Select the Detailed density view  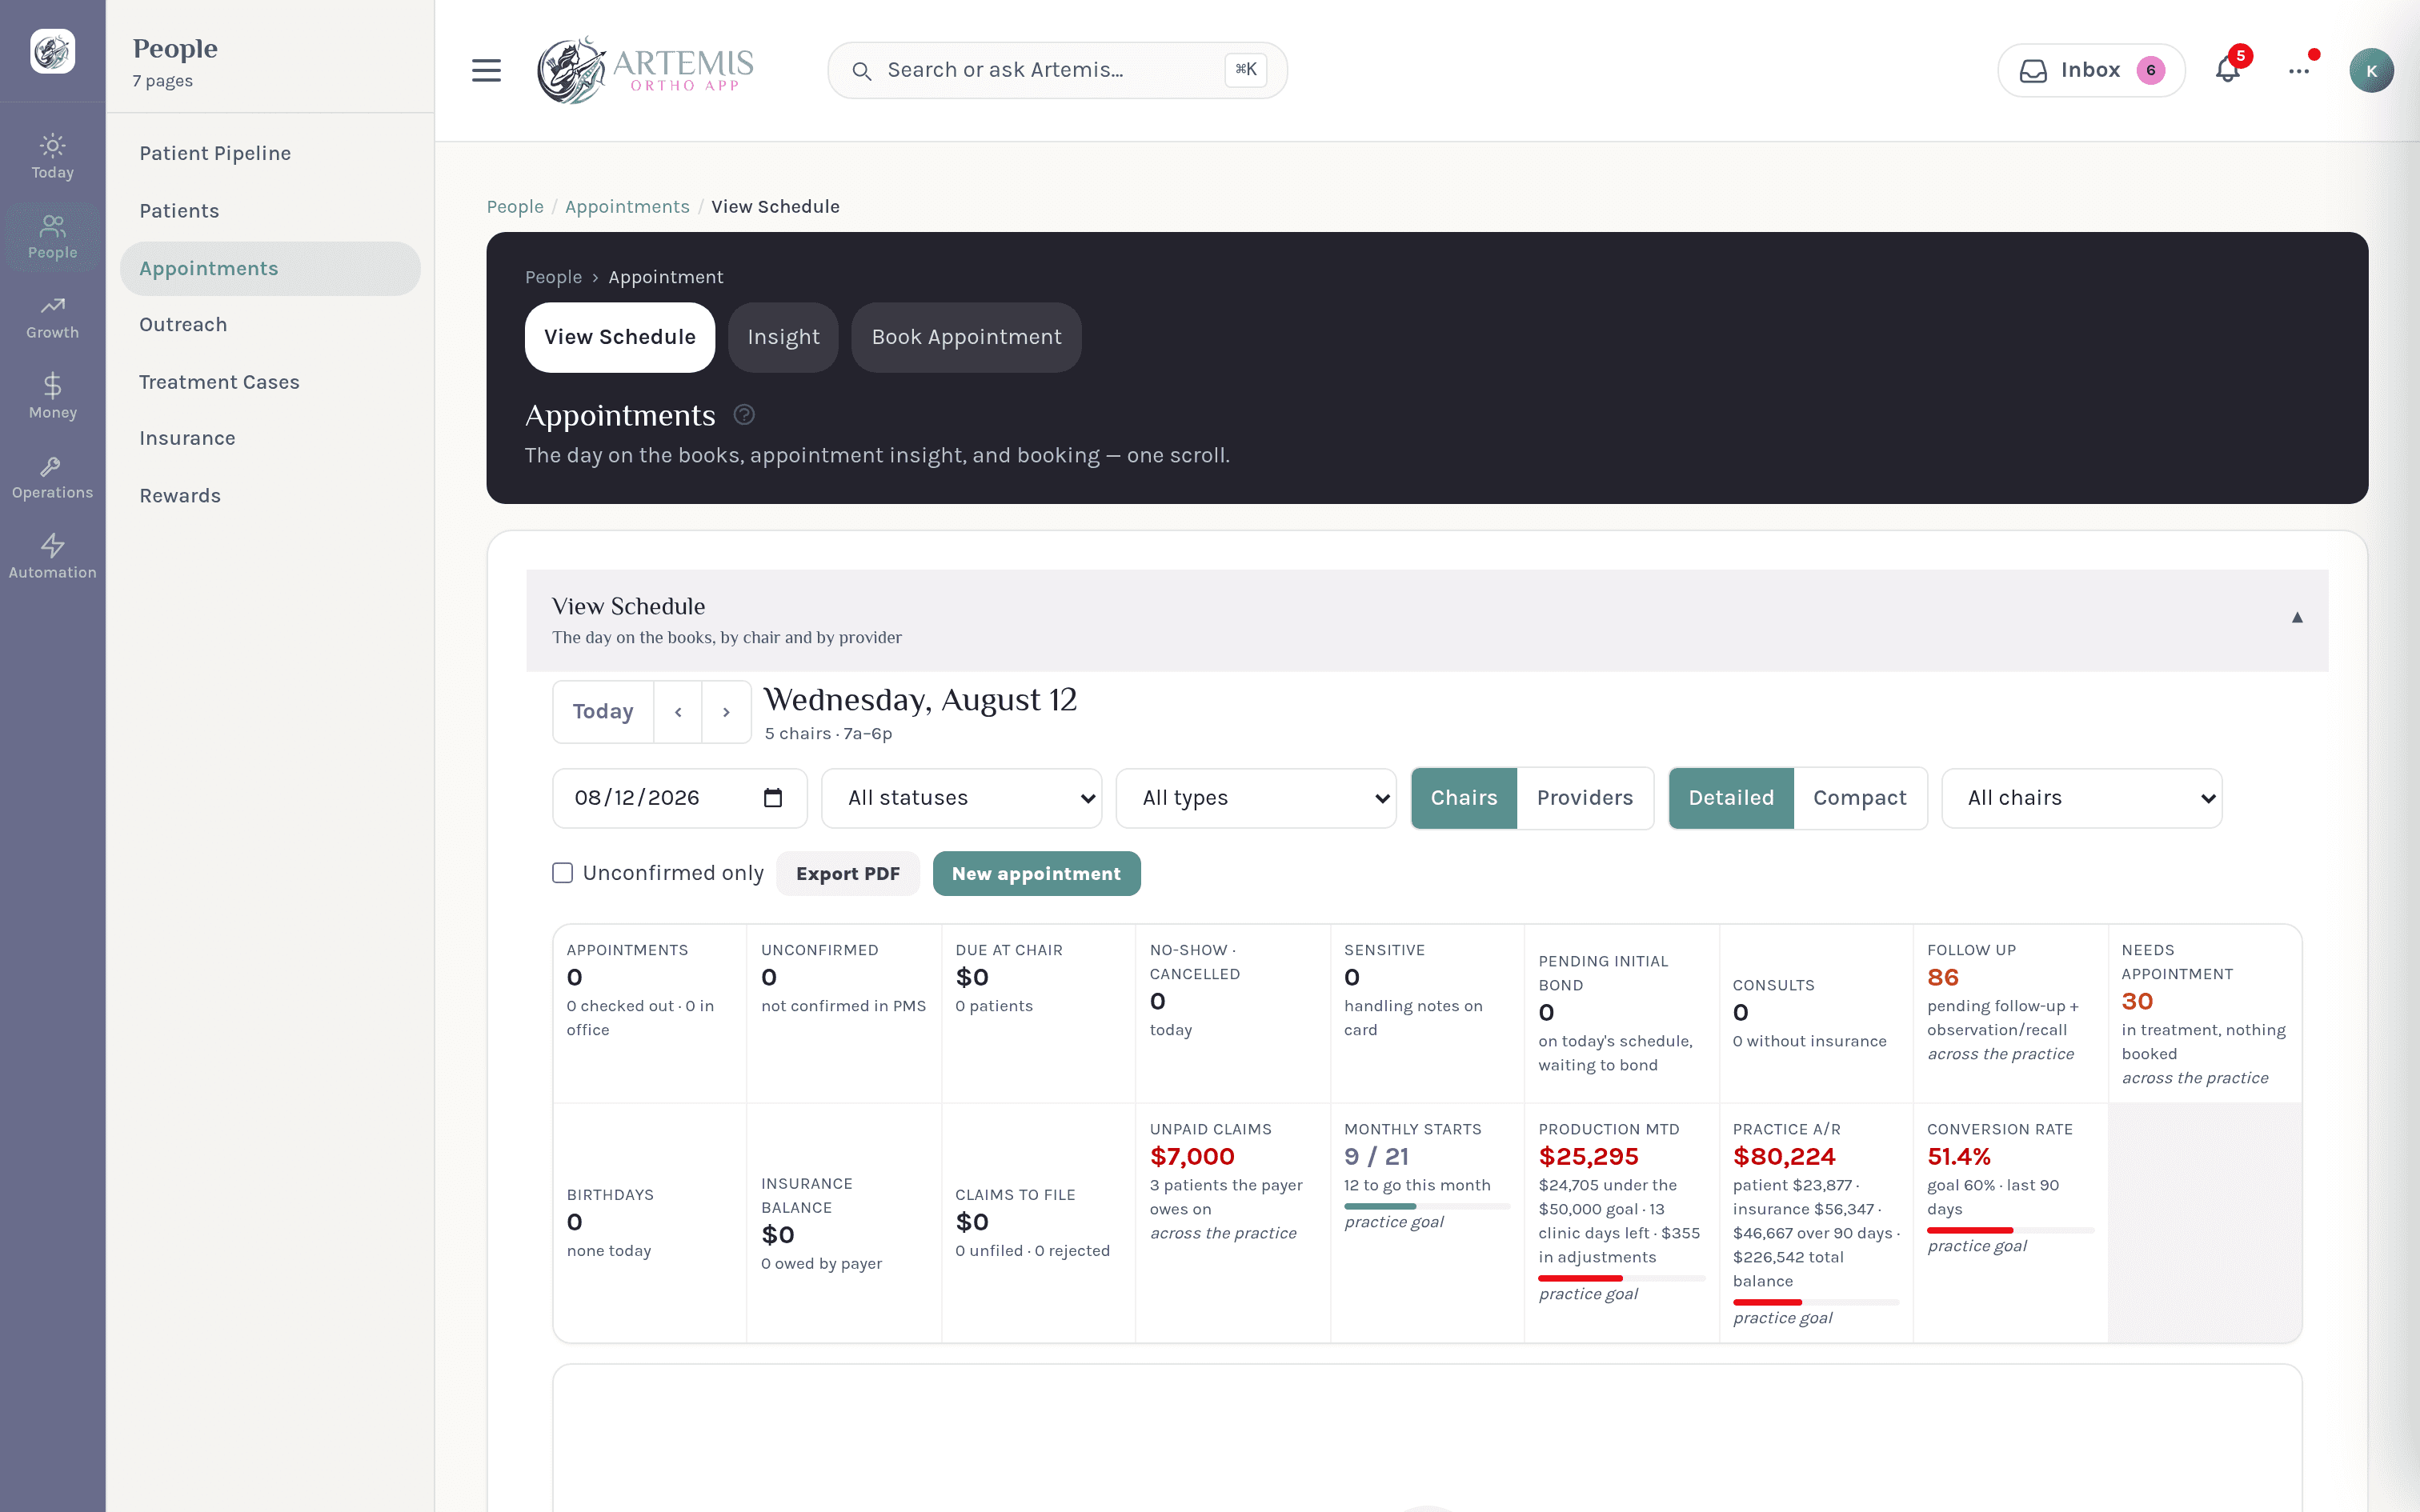1731,798
